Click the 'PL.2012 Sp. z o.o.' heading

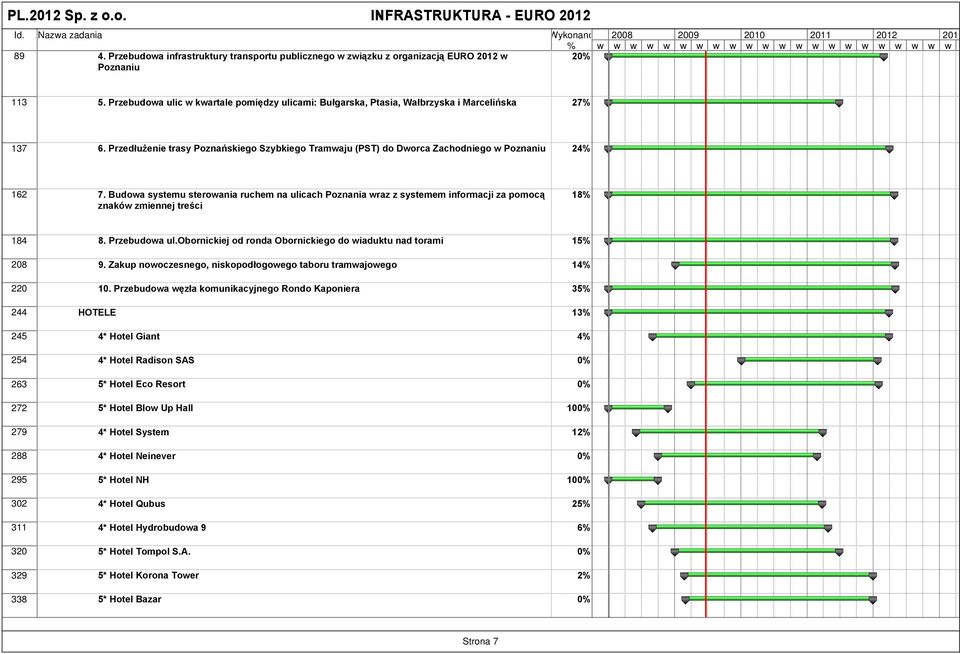tap(67, 16)
